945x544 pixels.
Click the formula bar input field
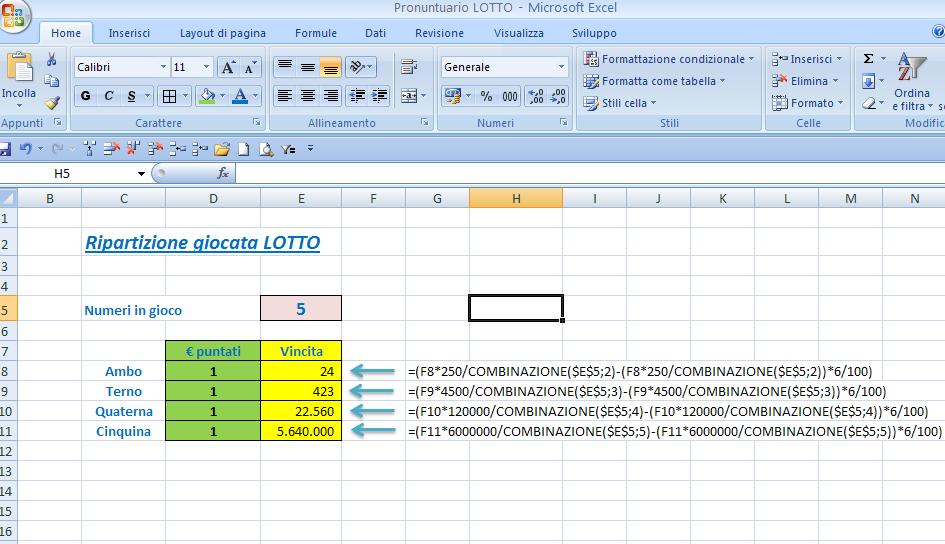click(590, 174)
